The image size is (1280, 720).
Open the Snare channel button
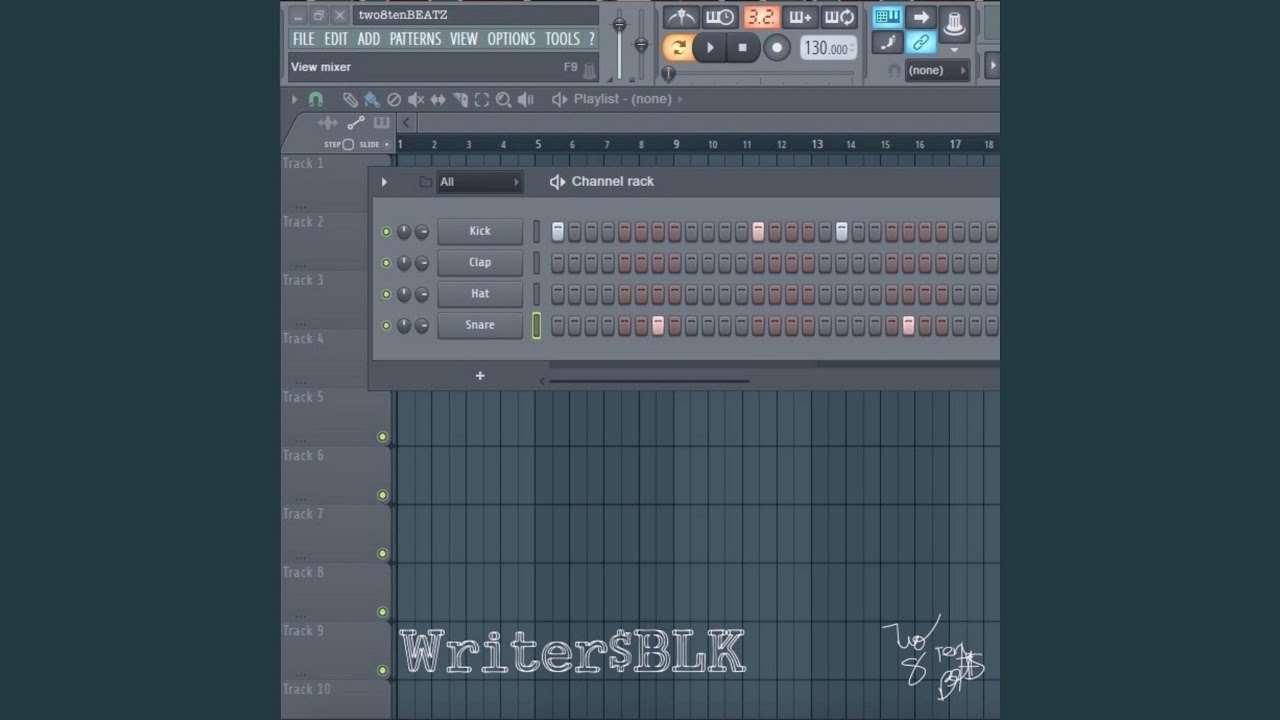point(480,325)
